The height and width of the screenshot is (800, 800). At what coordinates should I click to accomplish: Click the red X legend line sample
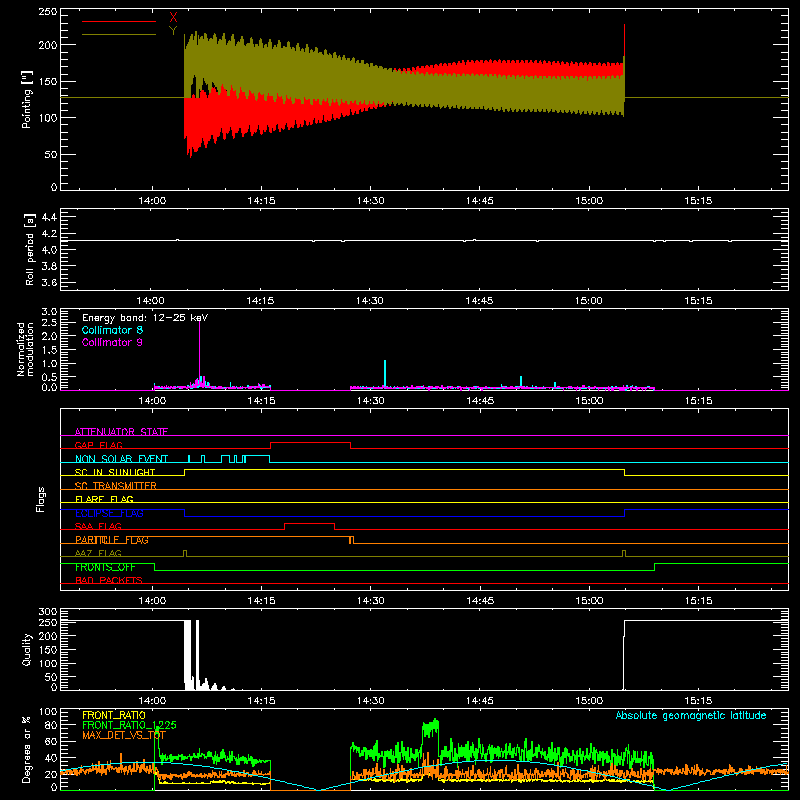pos(119,21)
